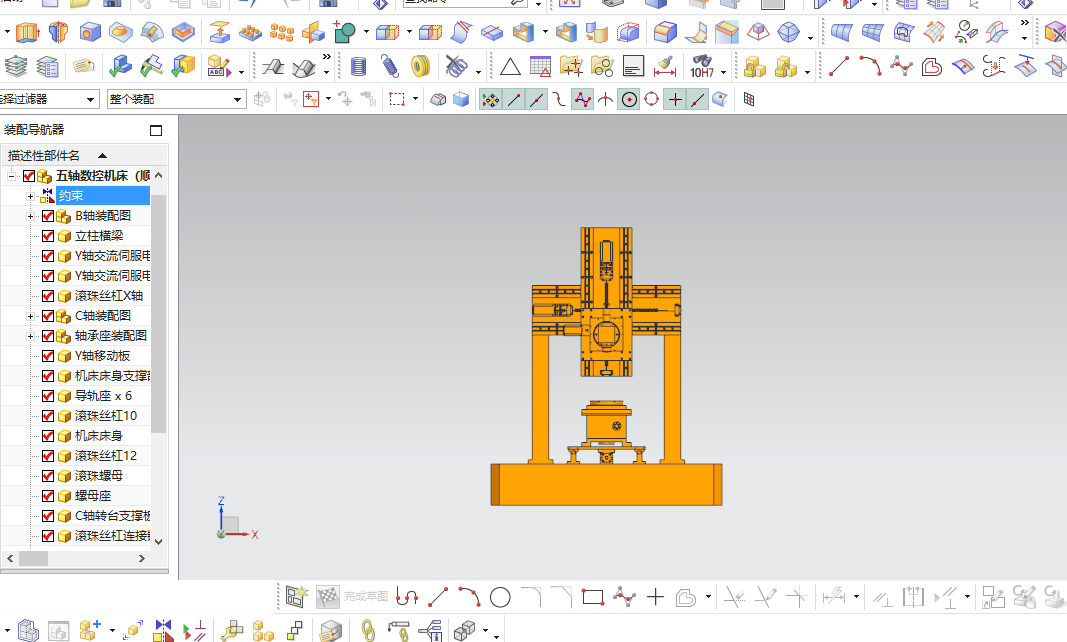Open the 10H7 icon dropdown arrow
Image resolution: width=1067 pixels, height=642 pixels.
coord(723,71)
